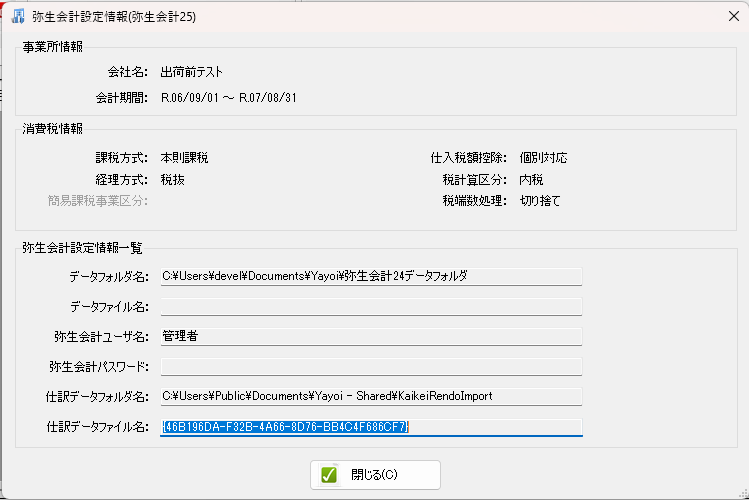Click the 仕訳データフォルダ名: label
Image resolution: width=749 pixels, height=500 pixels.
click(97, 396)
